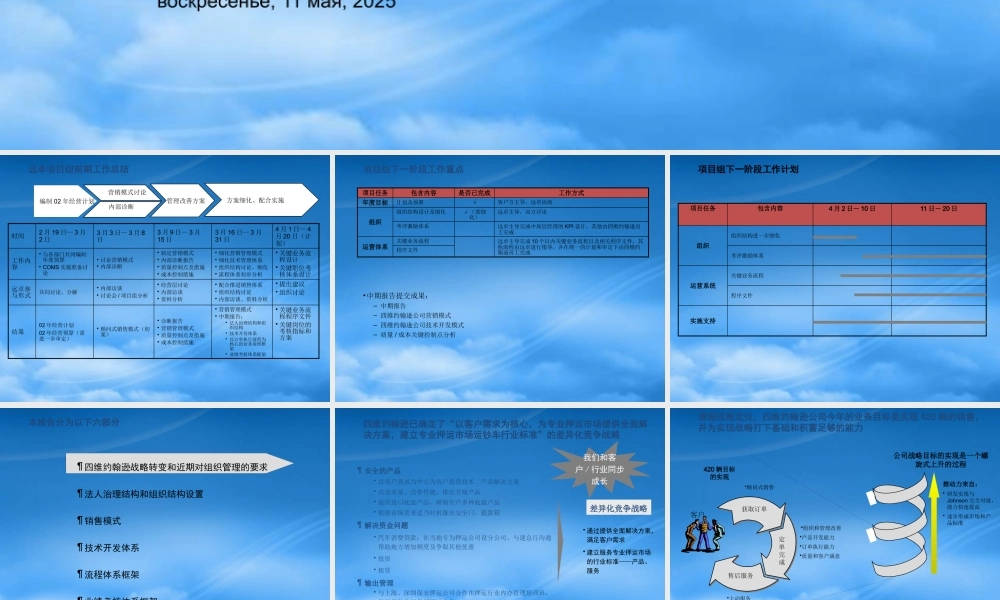1000x600 pixels.
Task: Open the slide thumbnail titled 项目组下一阶段工作重点
Action: 500,278
